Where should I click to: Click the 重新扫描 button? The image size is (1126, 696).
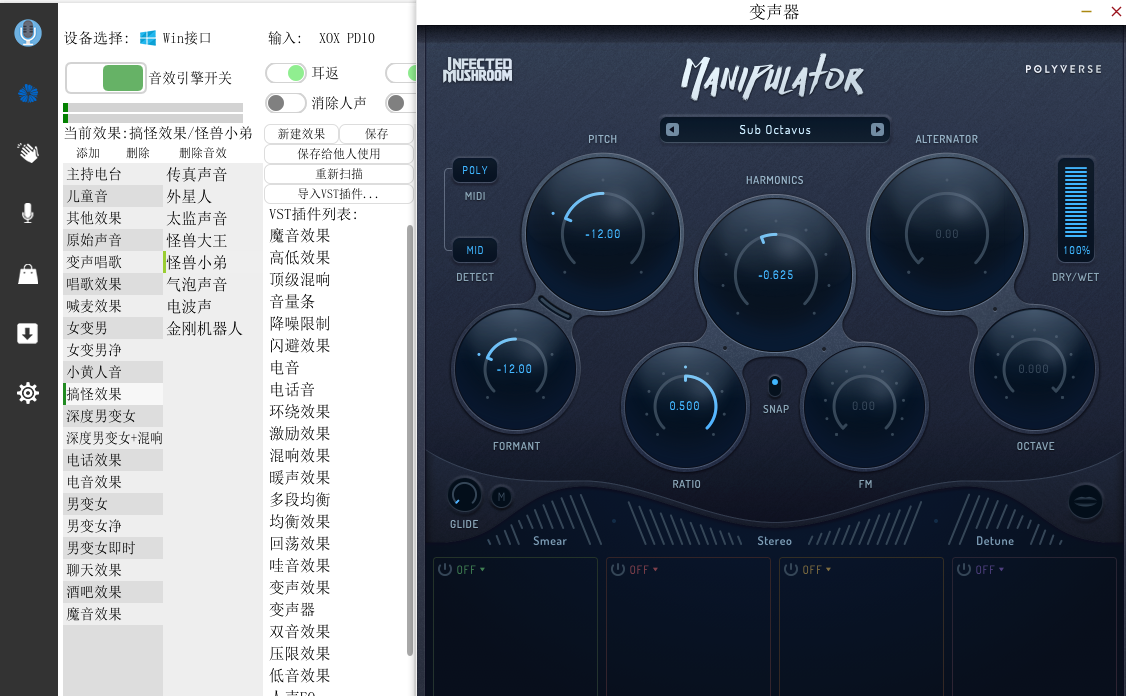[x=339, y=174]
